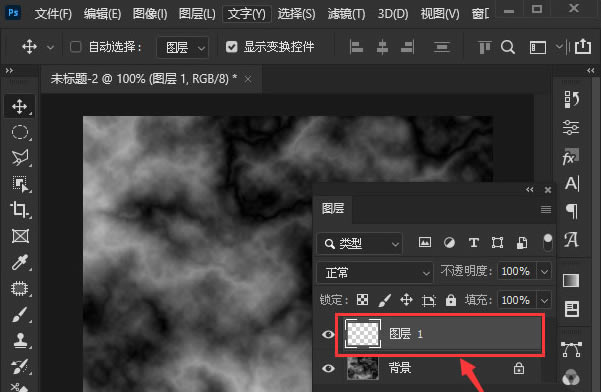The height and width of the screenshot is (392, 601).
Task: Open the Paths panel icon
Action: tap(571, 349)
